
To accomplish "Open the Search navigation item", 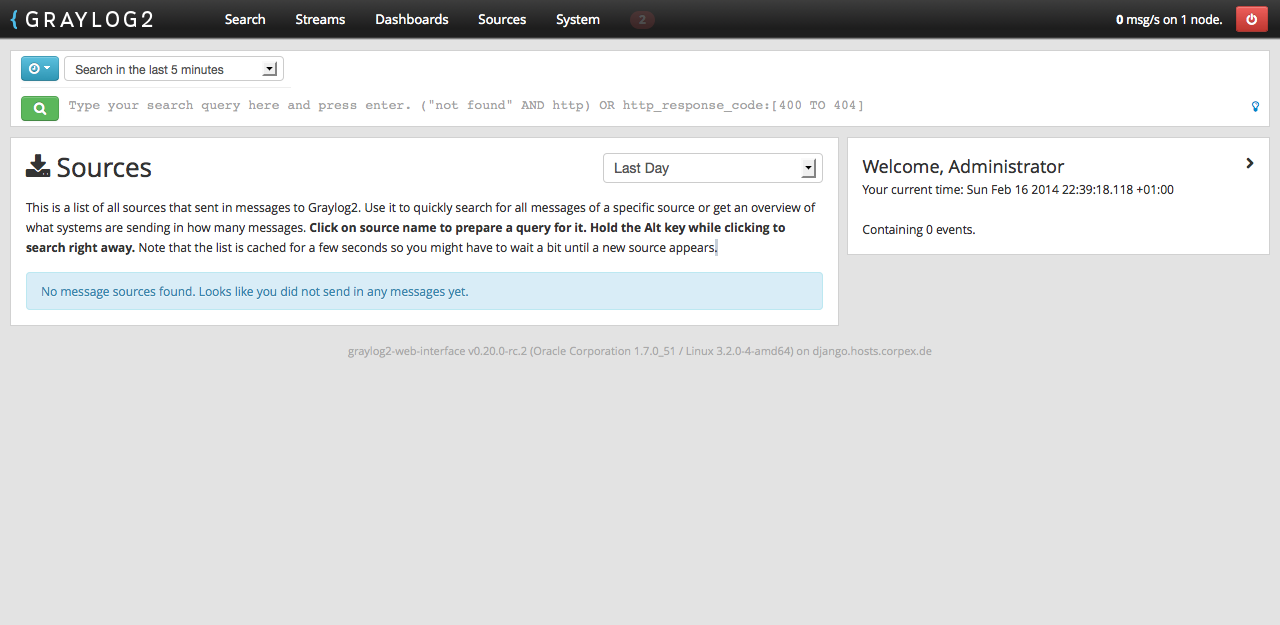I will tap(245, 19).
